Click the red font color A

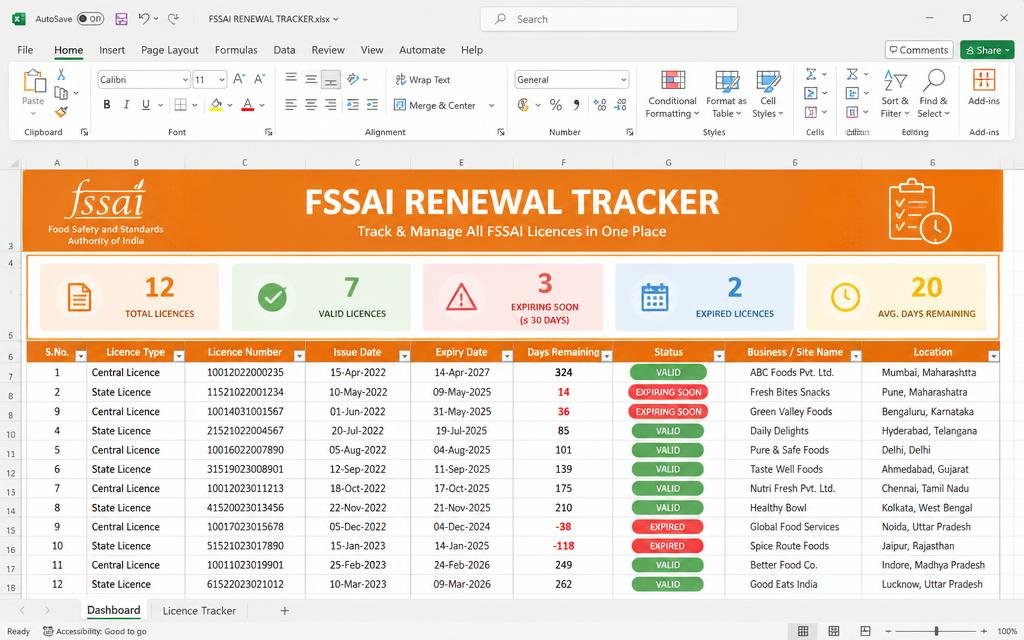(x=248, y=104)
